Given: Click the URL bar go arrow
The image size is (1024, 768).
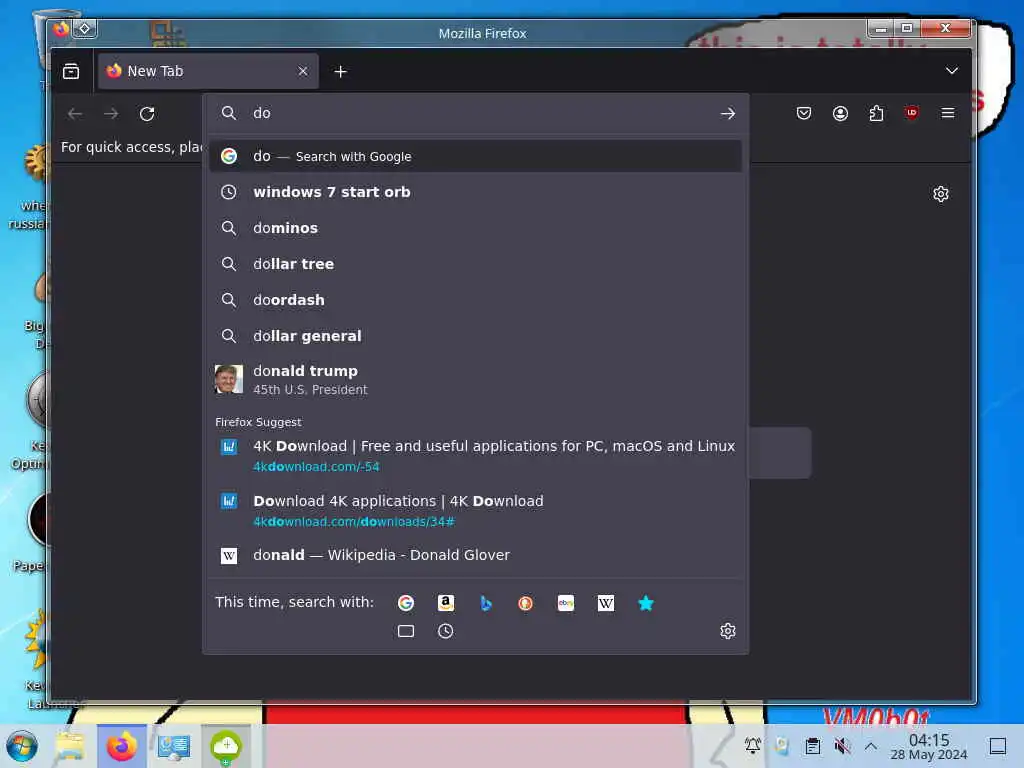Looking at the screenshot, I should click(x=728, y=114).
